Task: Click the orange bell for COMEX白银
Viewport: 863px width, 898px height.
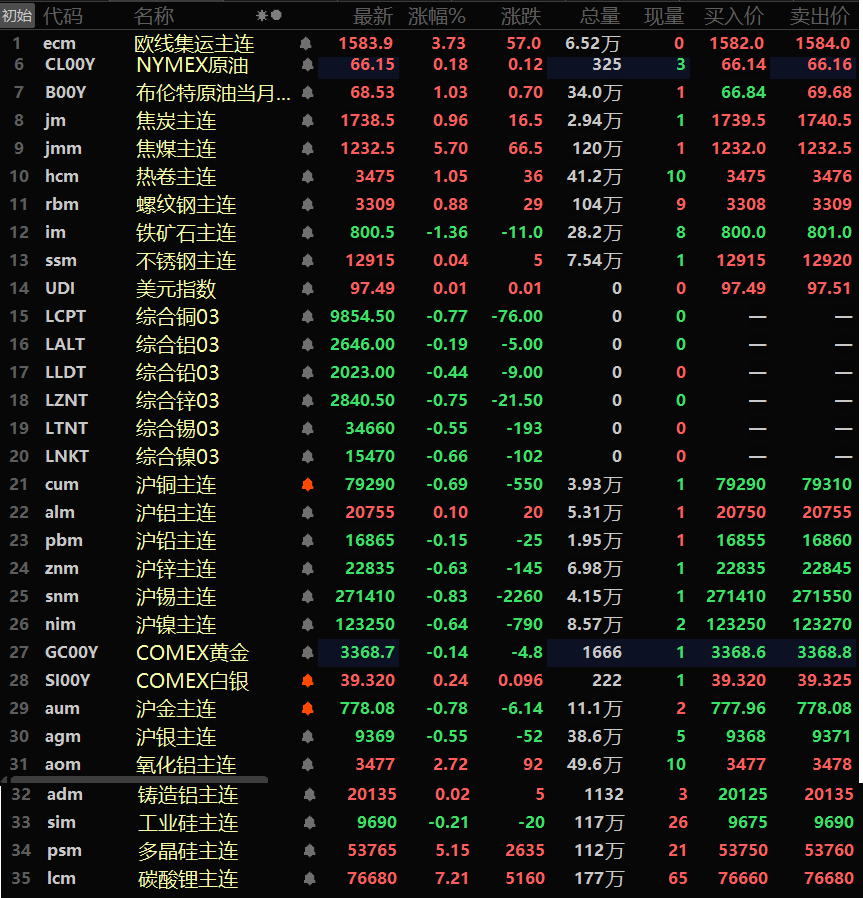Action: coord(307,681)
